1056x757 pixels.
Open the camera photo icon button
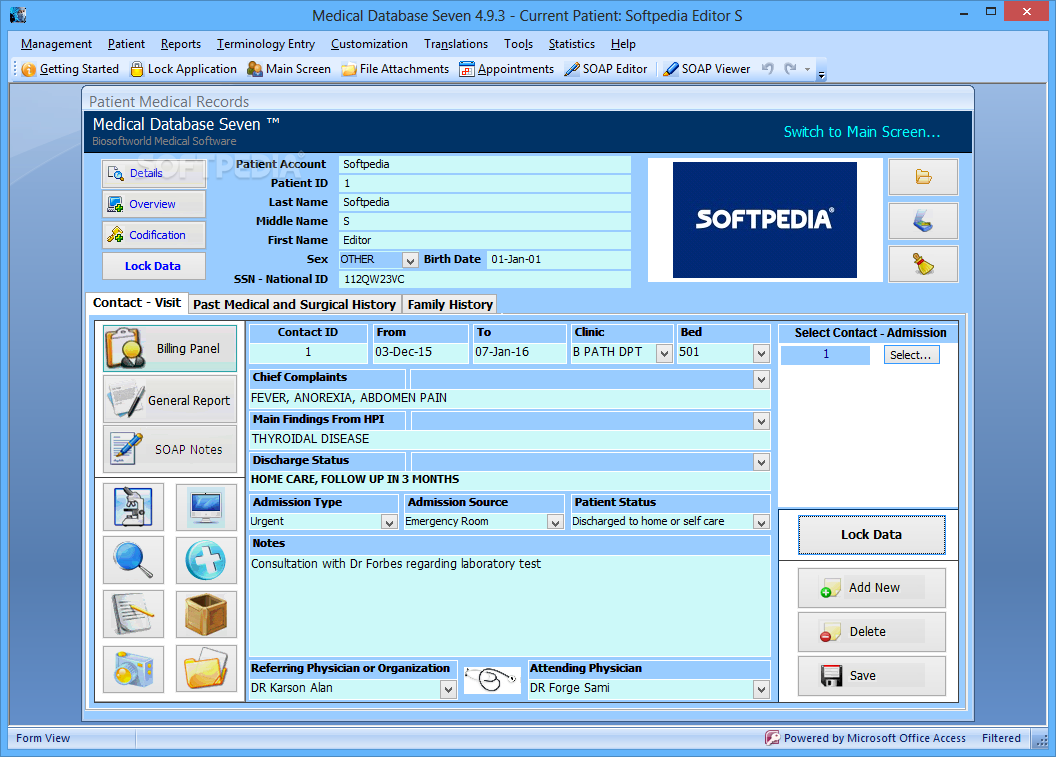(133, 669)
